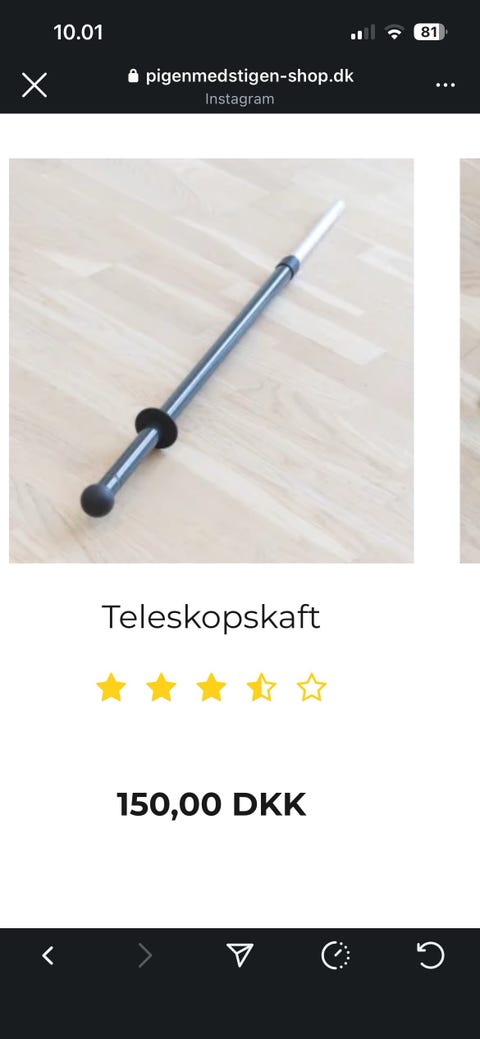Tap the first yellow rating star

click(111, 687)
